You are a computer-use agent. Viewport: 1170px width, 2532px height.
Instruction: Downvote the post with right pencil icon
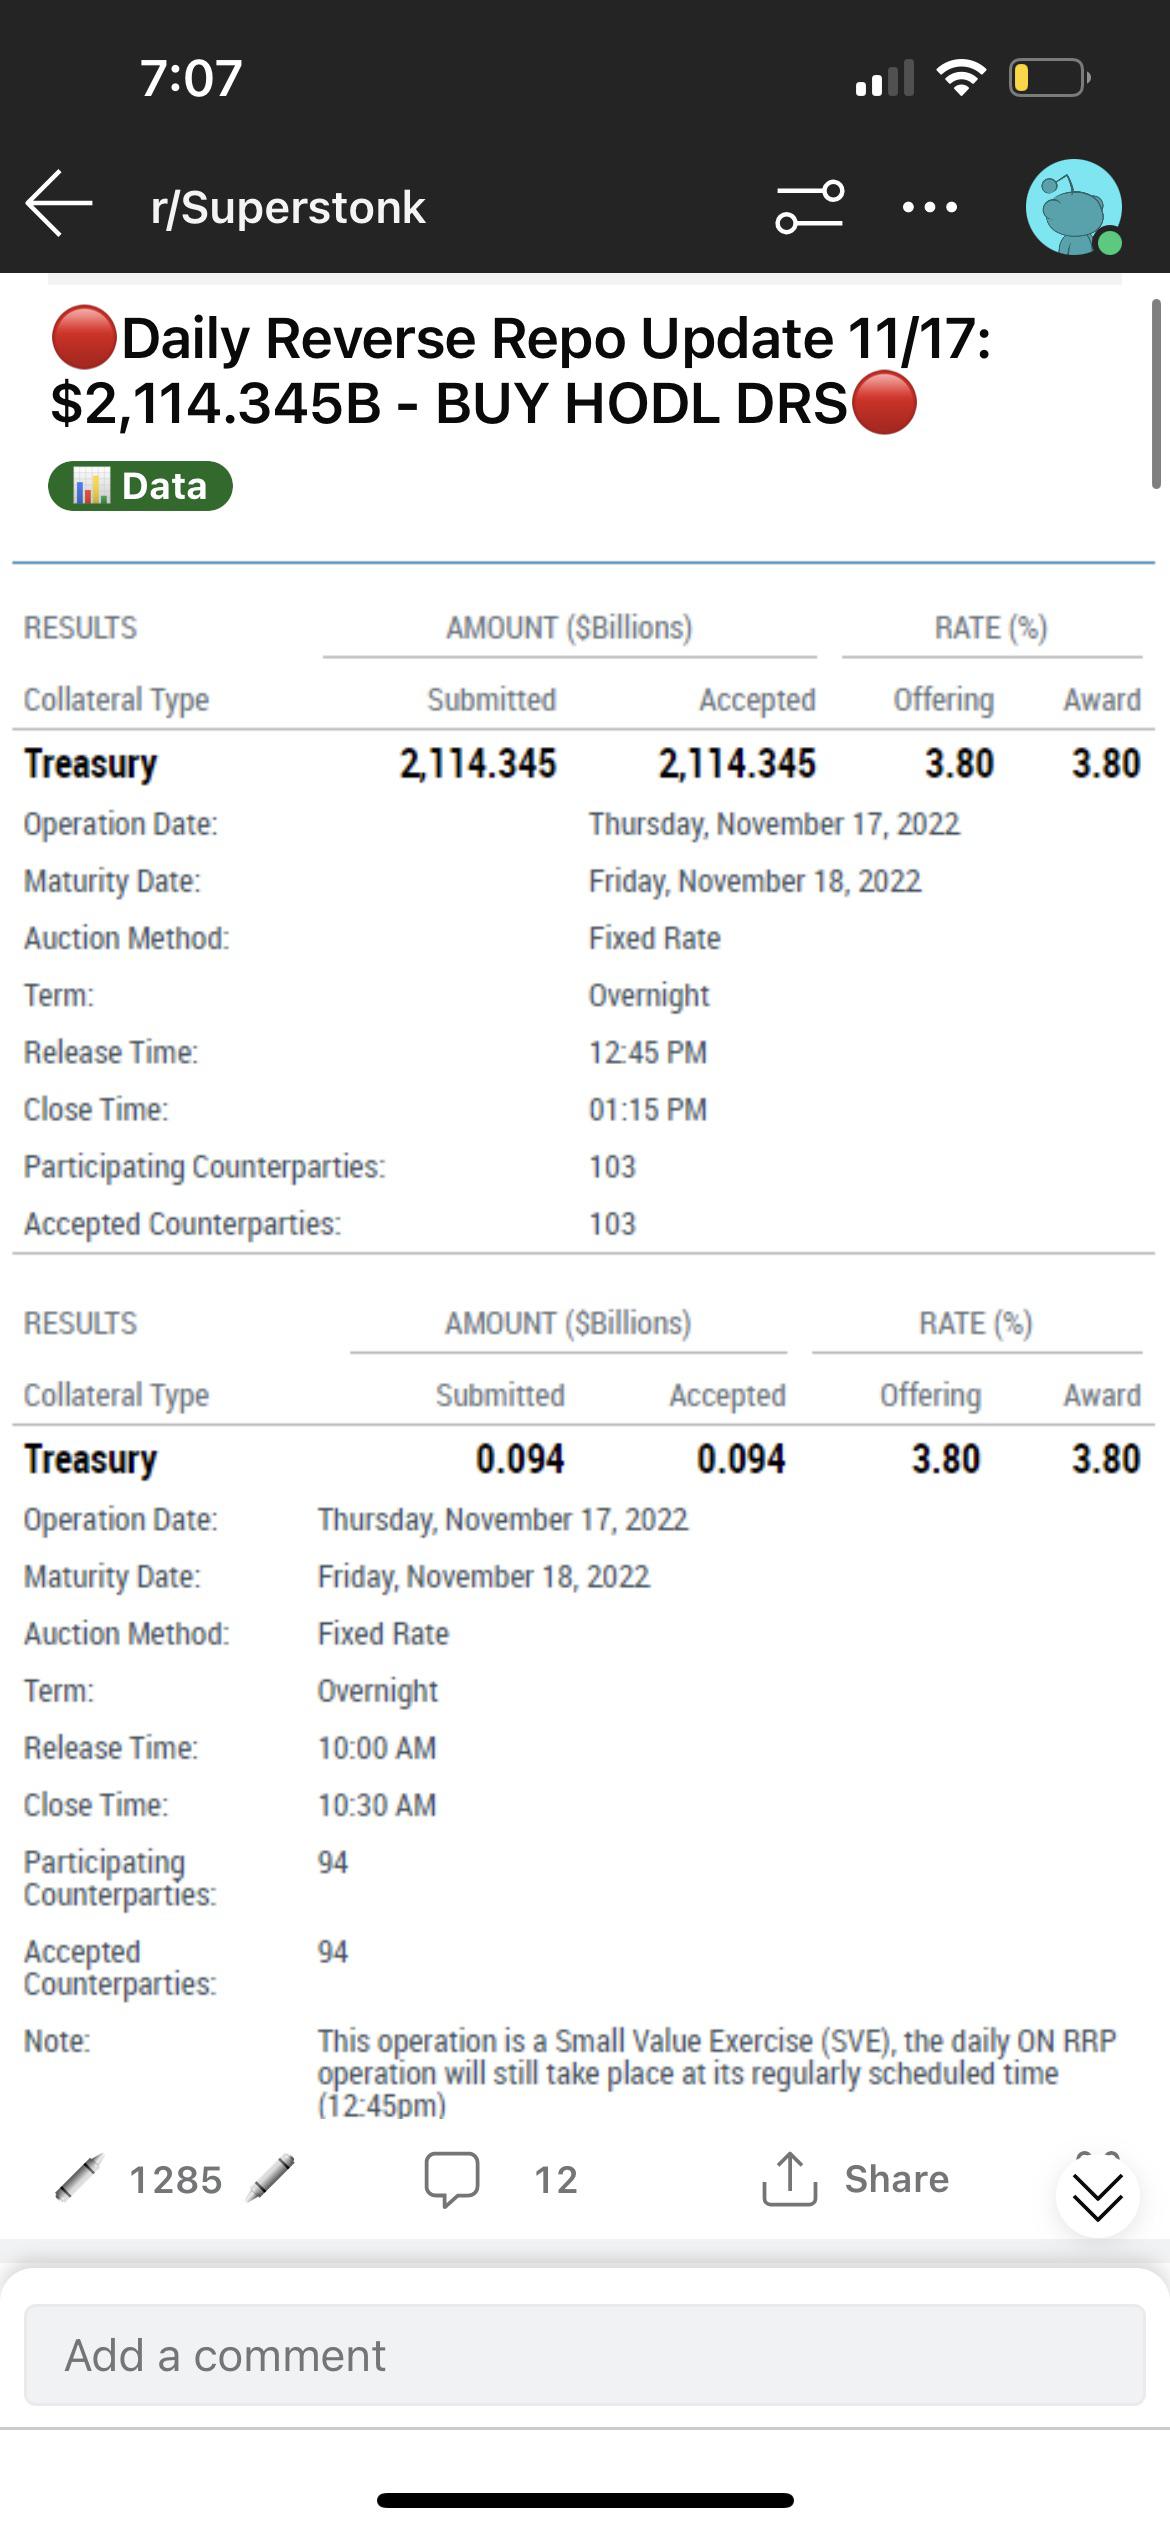271,2178
